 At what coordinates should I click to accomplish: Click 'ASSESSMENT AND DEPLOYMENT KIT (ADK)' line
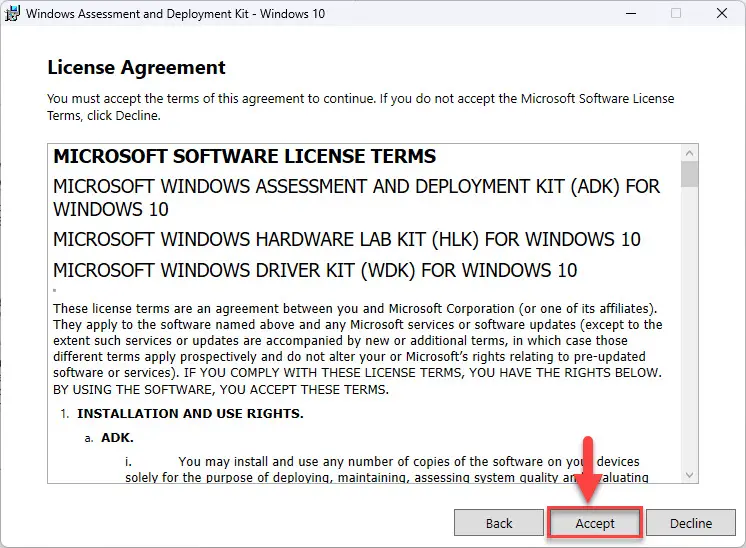pos(356,198)
